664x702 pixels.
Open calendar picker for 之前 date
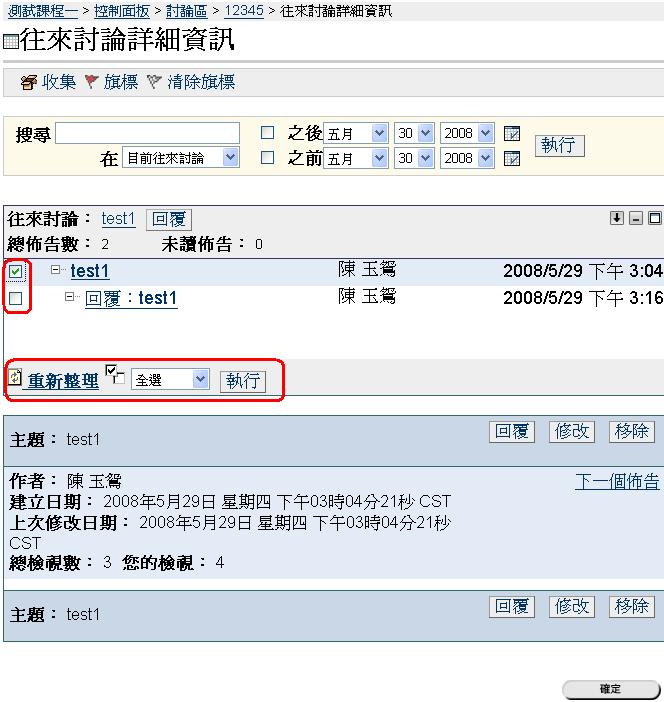(512, 159)
